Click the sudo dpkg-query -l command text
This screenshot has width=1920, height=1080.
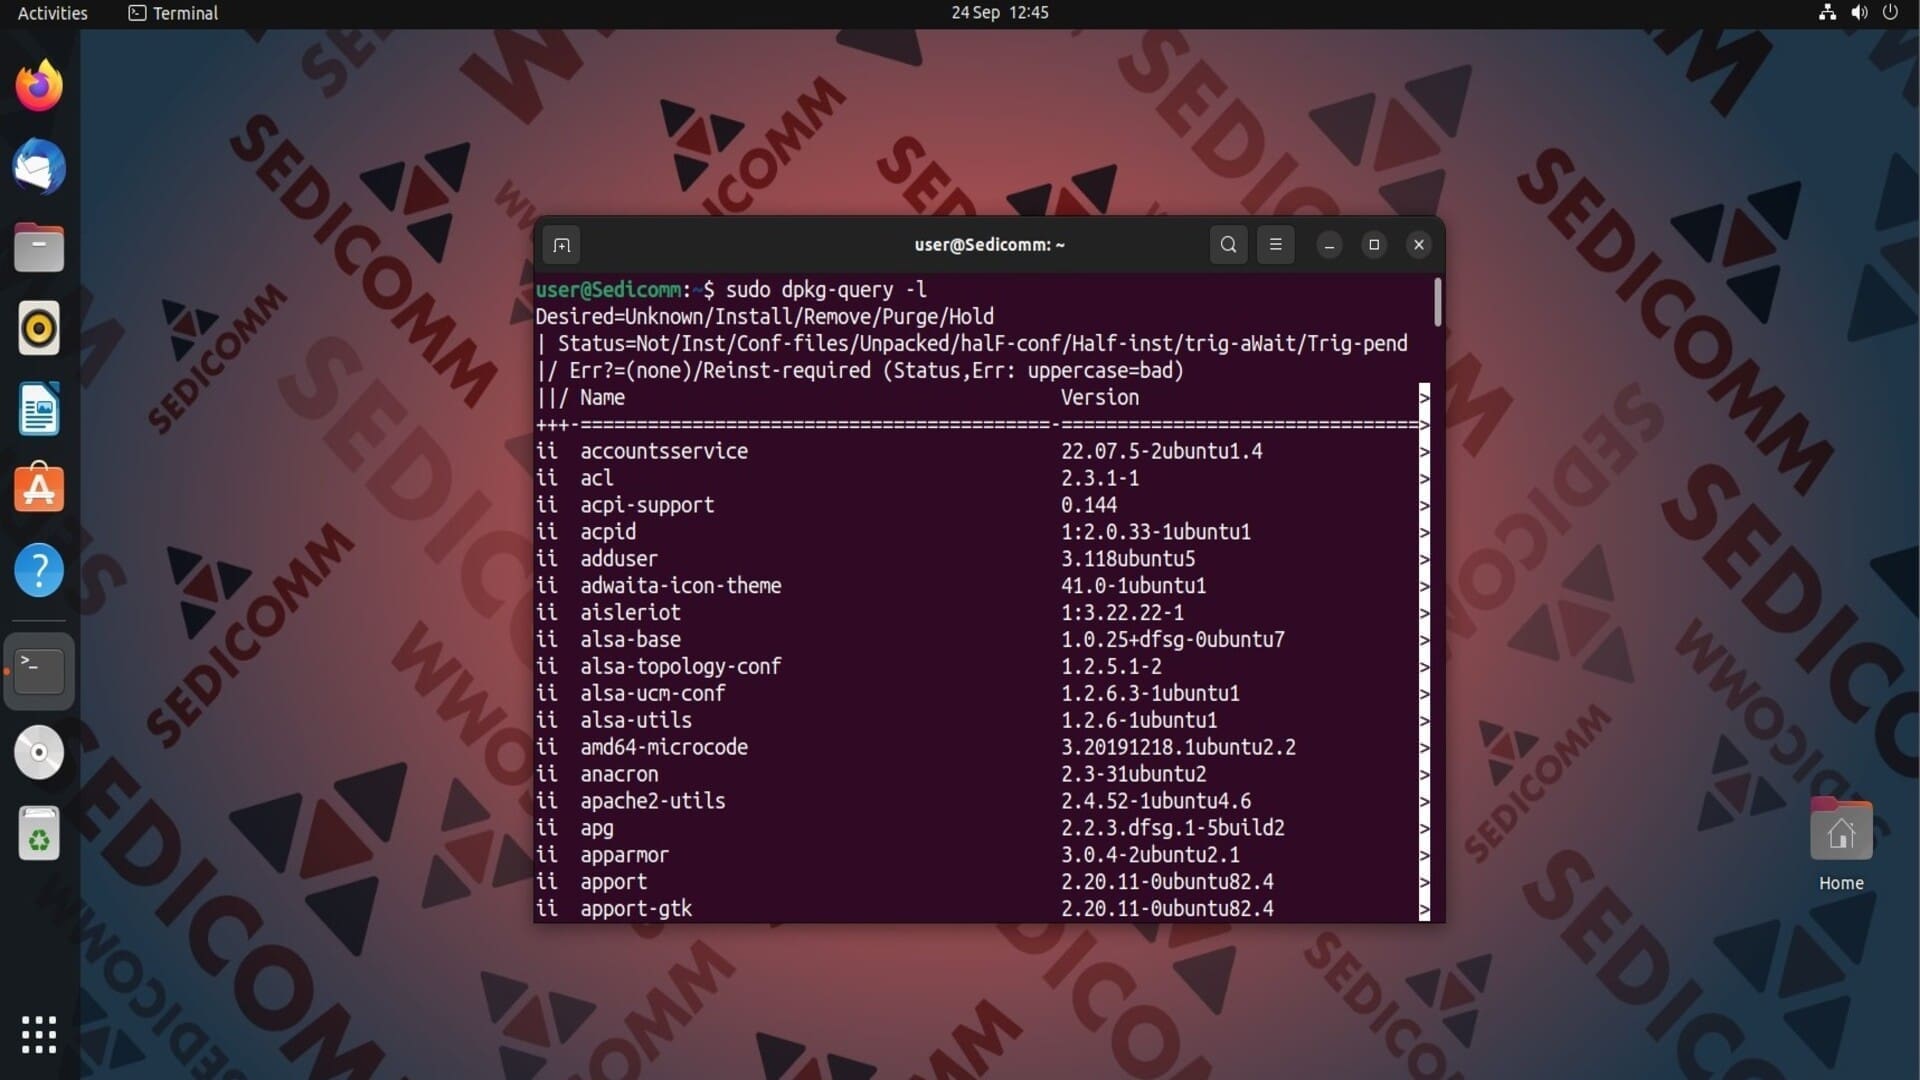click(826, 290)
